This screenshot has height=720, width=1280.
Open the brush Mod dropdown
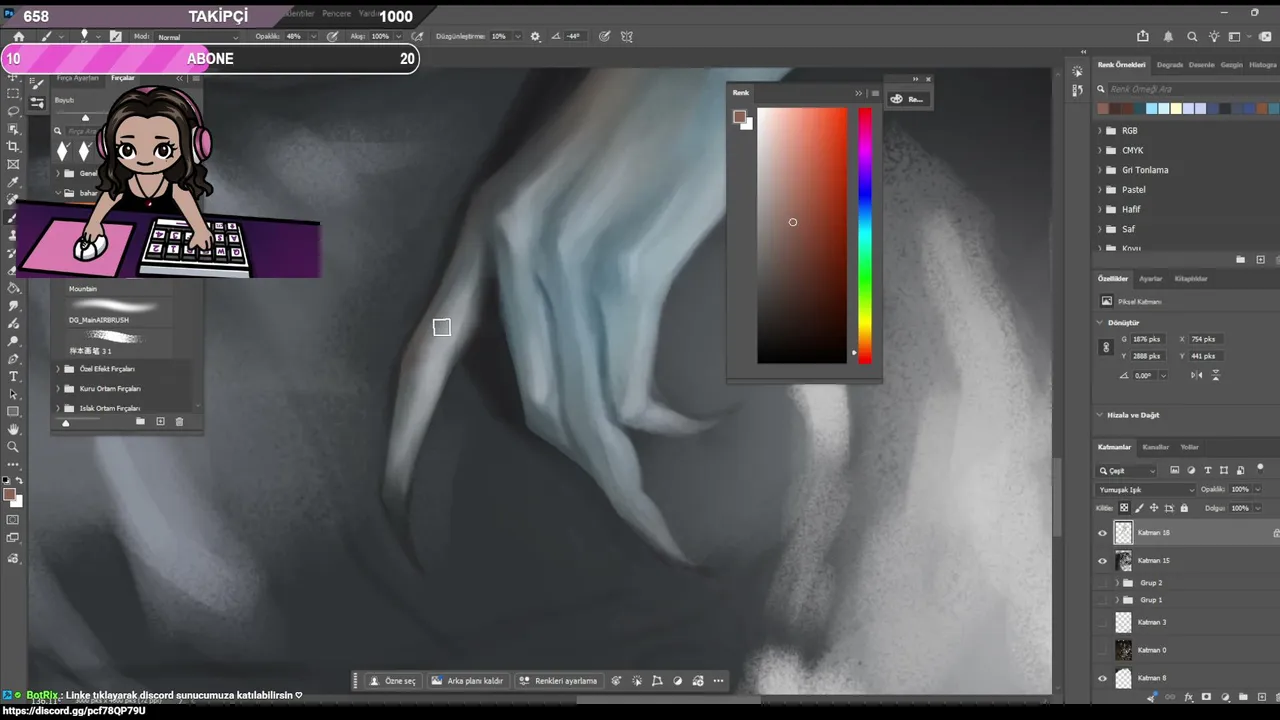[x=198, y=37]
